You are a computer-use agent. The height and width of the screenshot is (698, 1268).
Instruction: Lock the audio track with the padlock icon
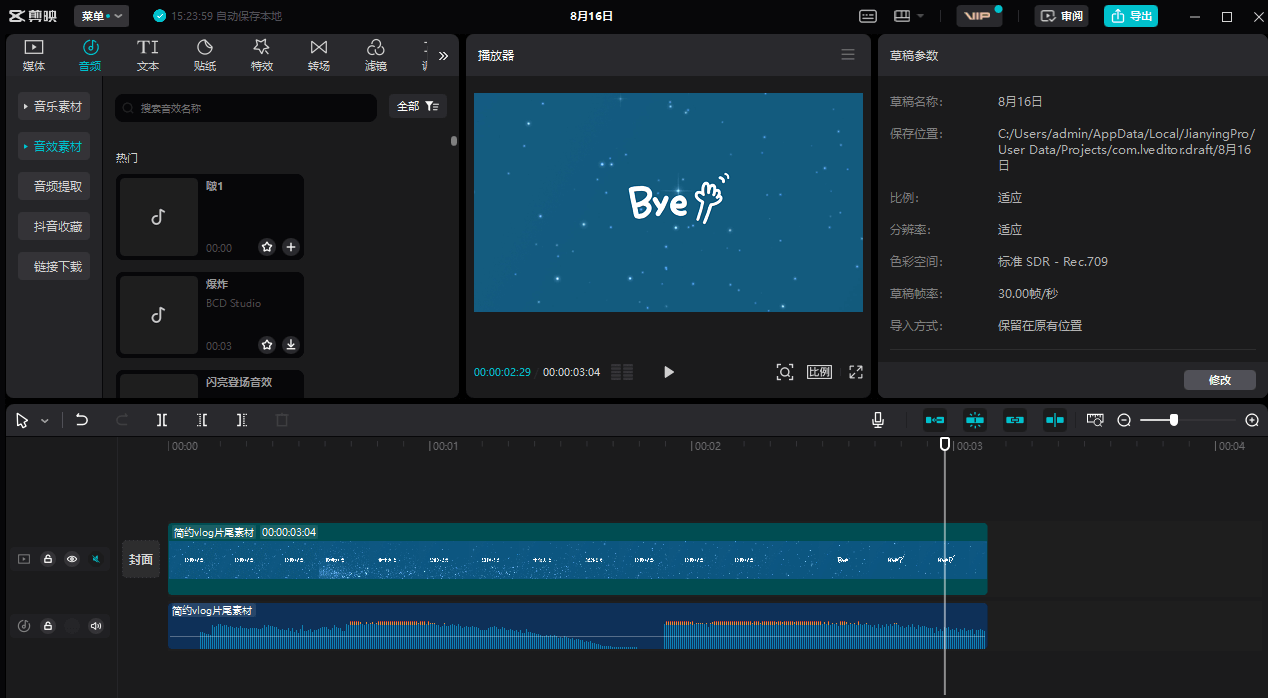pyautogui.click(x=47, y=626)
